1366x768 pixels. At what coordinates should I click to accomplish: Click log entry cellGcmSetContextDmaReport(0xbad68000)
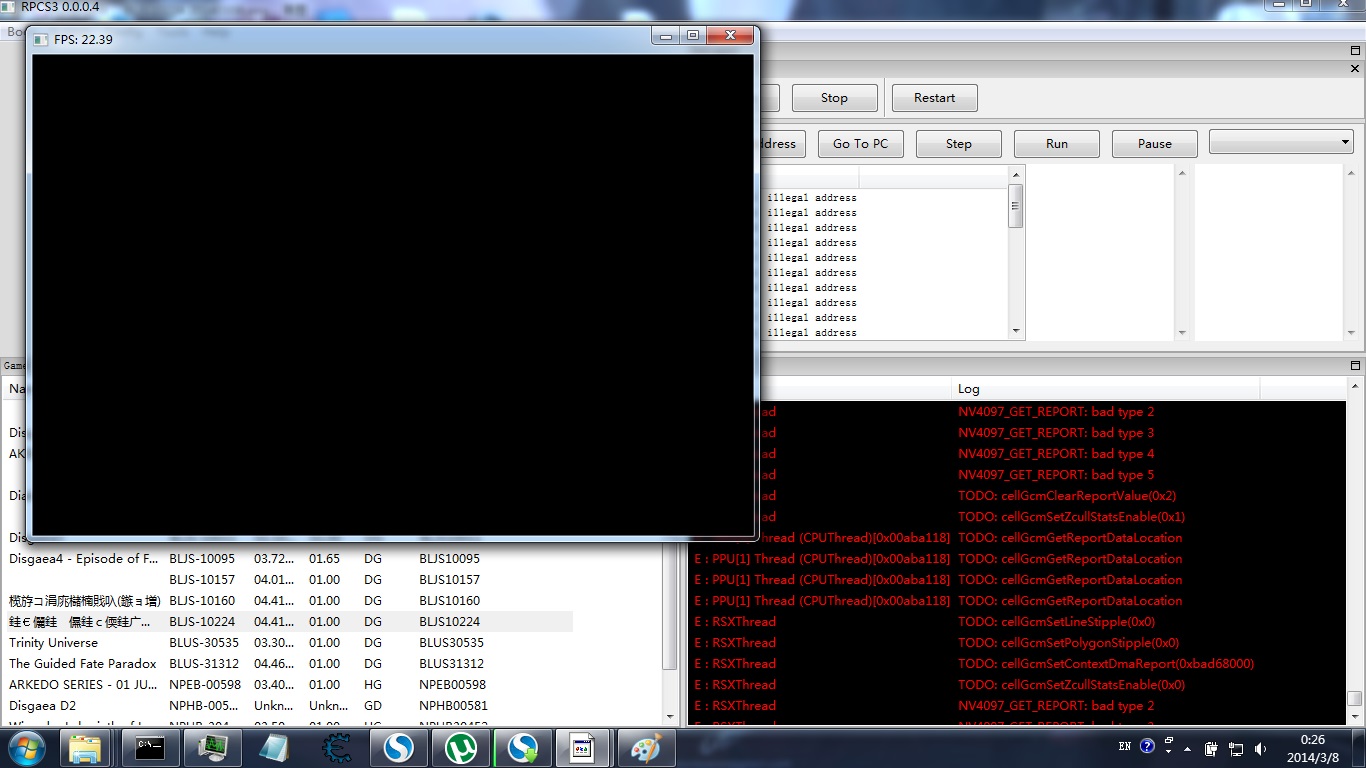coord(1106,664)
